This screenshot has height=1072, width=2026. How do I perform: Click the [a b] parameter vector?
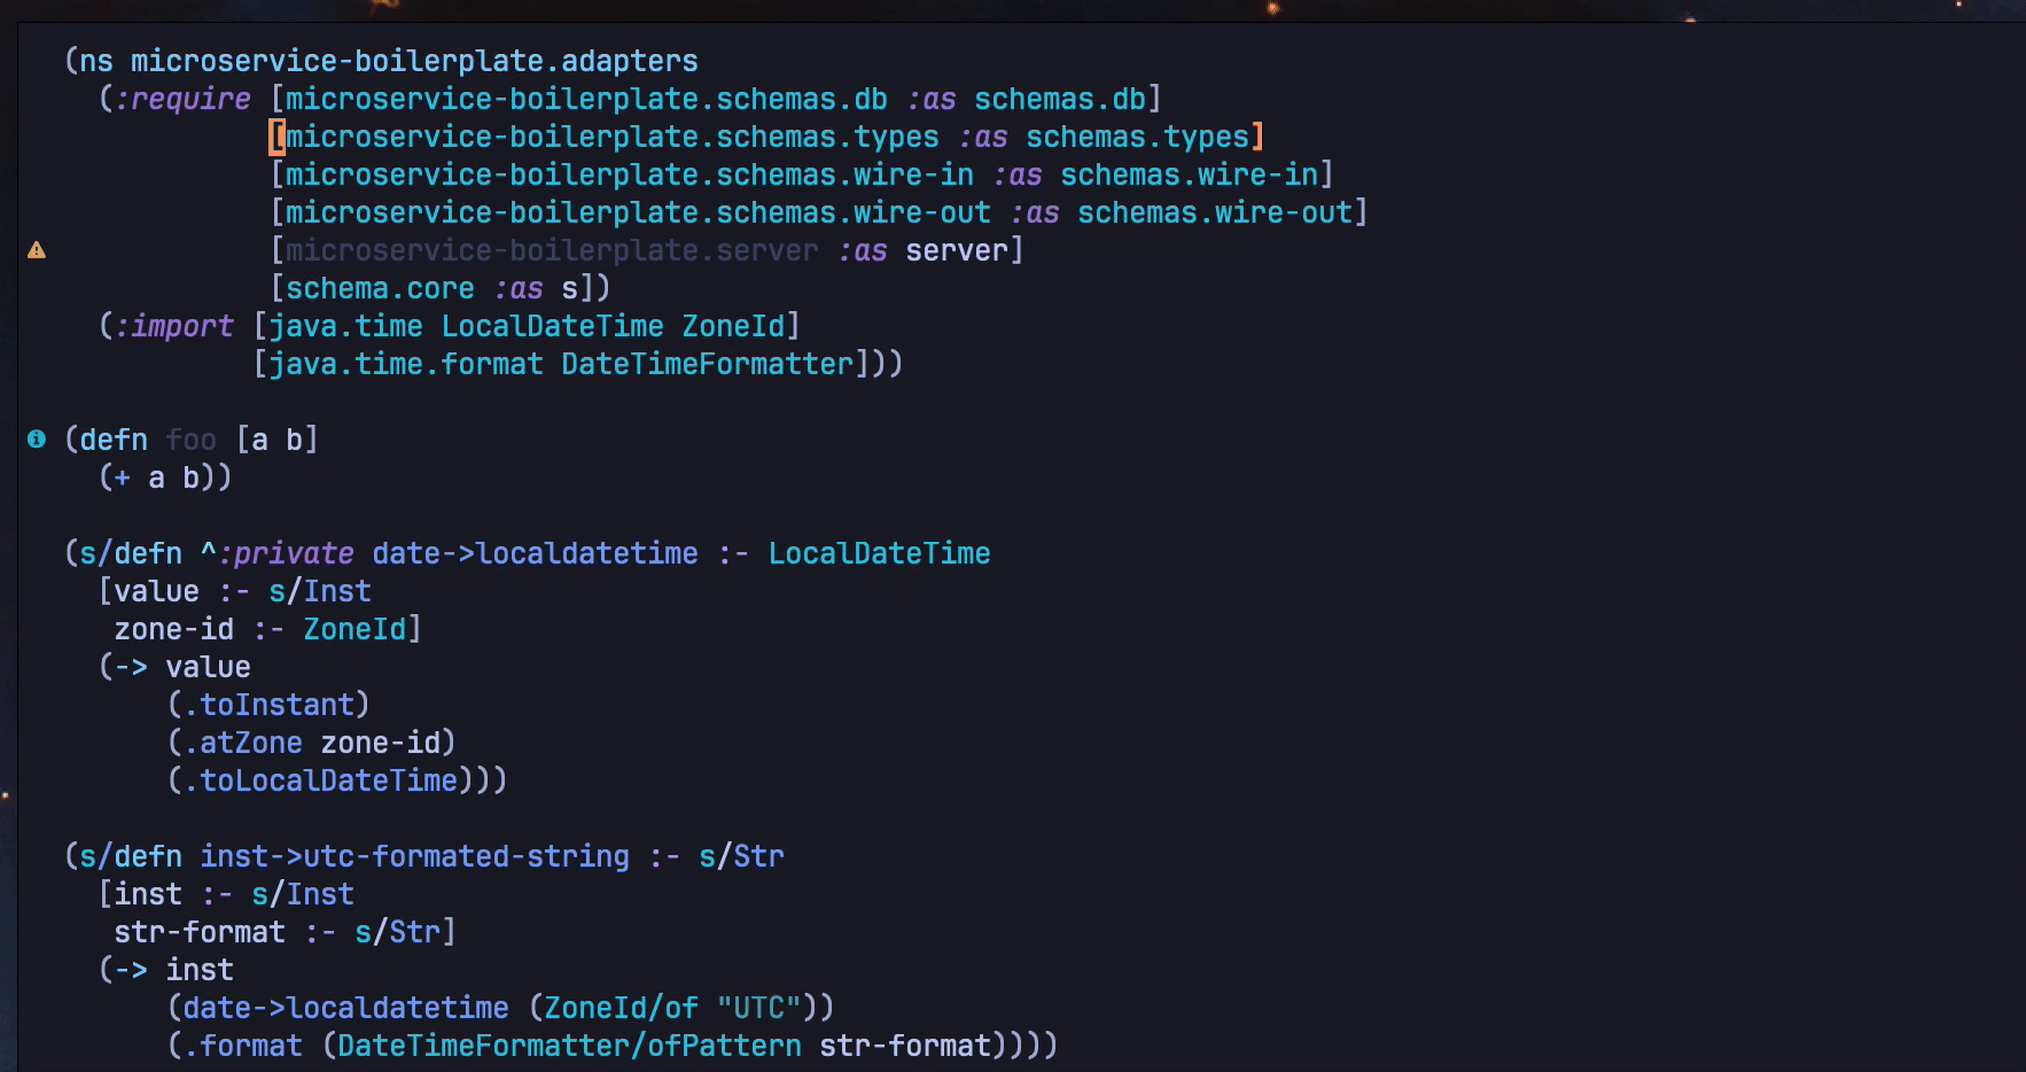[277, 440]
